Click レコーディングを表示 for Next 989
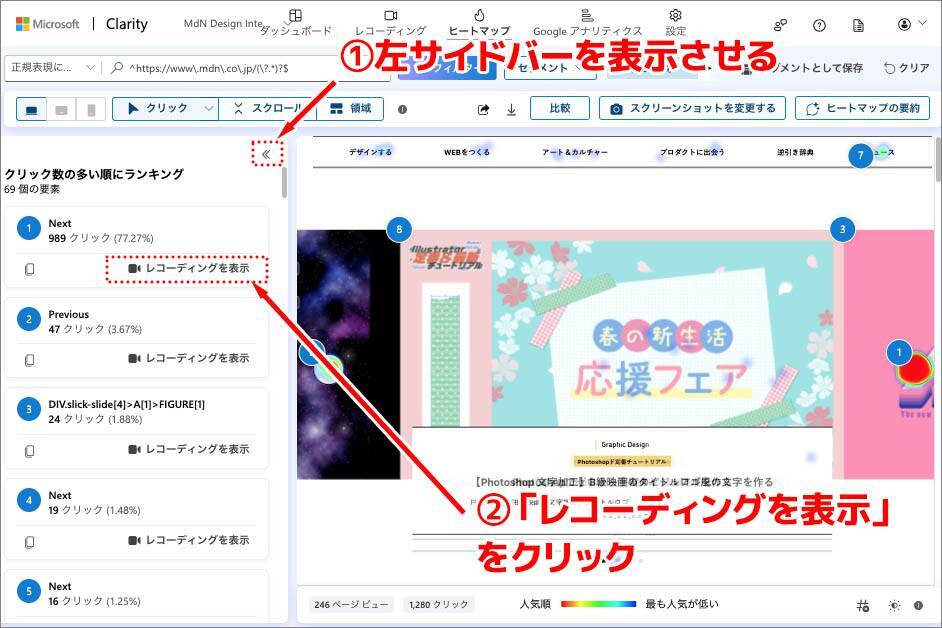942x628 pixels. tap(189, 268)
